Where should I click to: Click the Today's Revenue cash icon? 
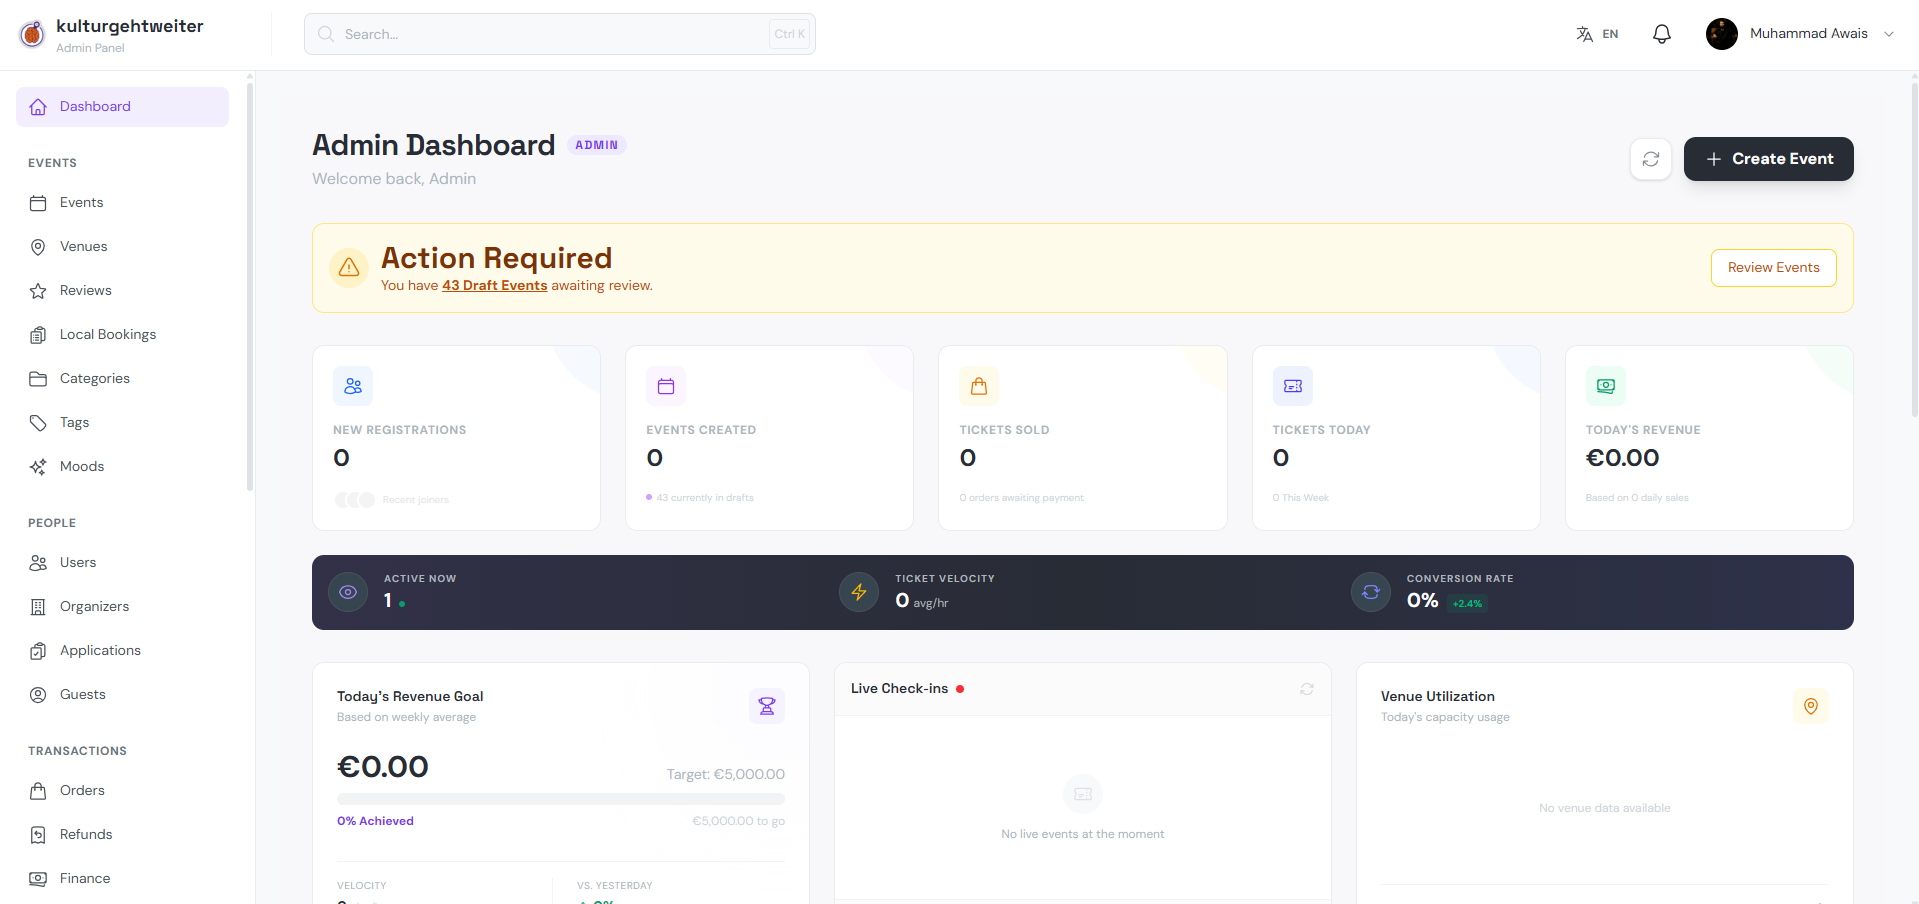[1605, 386]
